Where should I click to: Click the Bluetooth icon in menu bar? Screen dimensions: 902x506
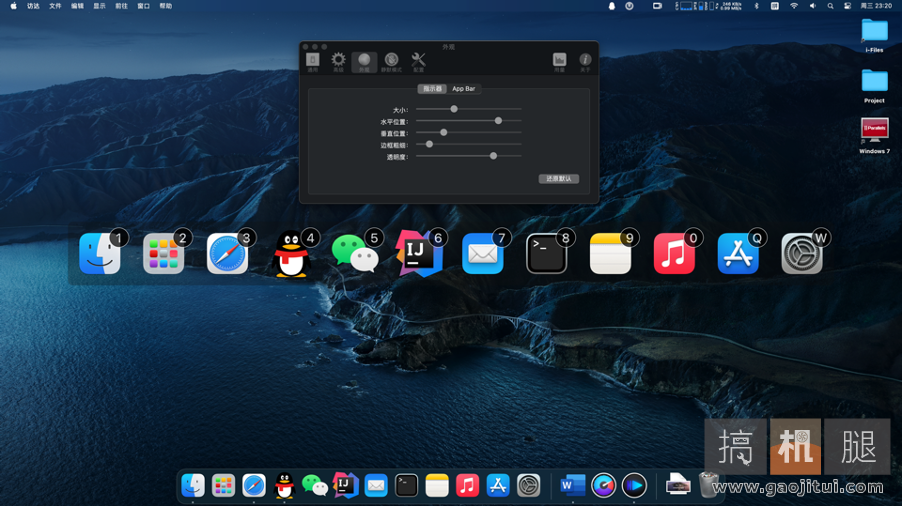(x=756, y=6)
